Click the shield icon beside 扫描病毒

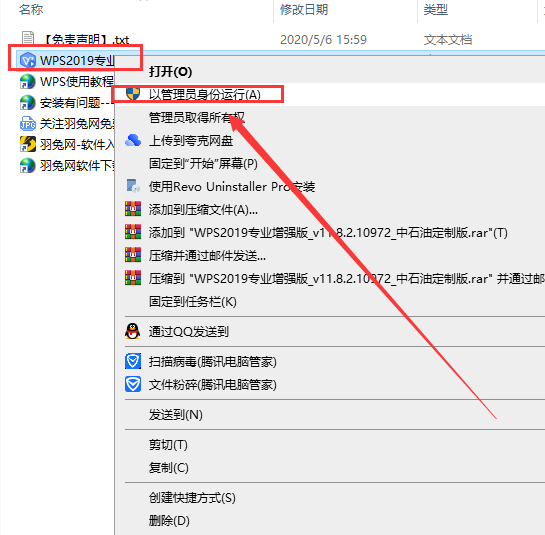point(133,362)
